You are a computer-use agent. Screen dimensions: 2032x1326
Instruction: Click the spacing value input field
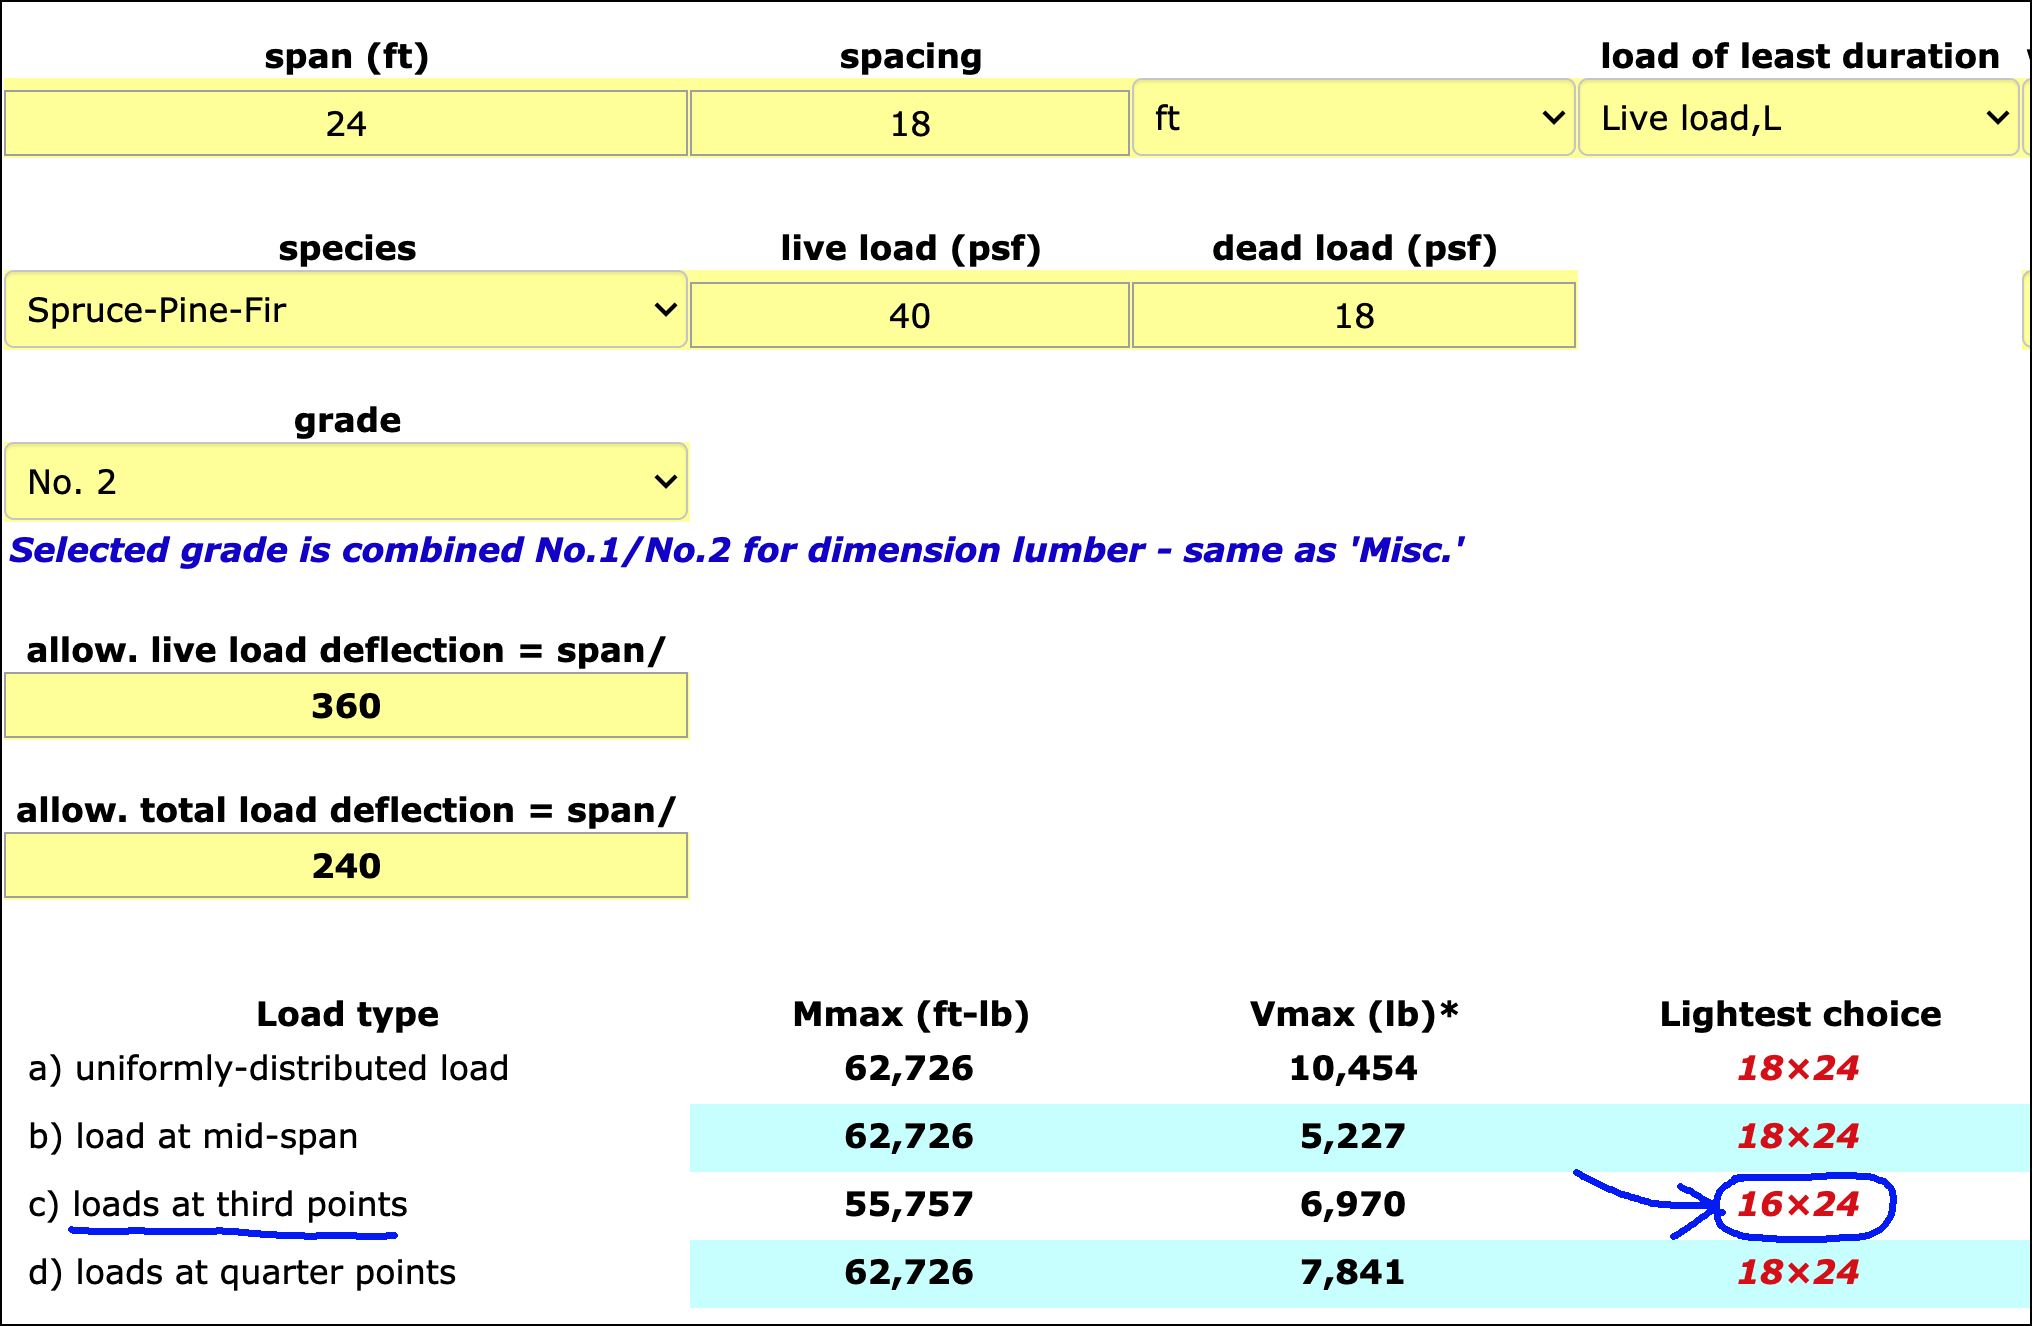(909, 123)
